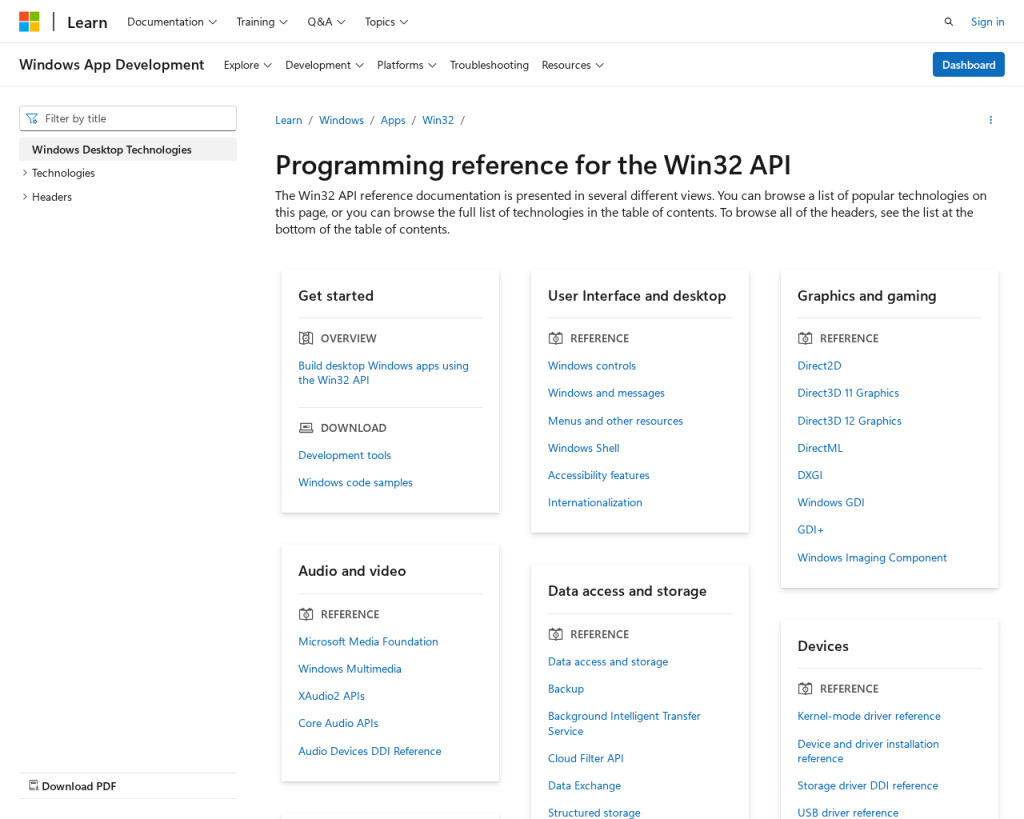Screen dimensions: 1024x819
Task: Open the Dashboard button
Action: (x=968, y=65)
